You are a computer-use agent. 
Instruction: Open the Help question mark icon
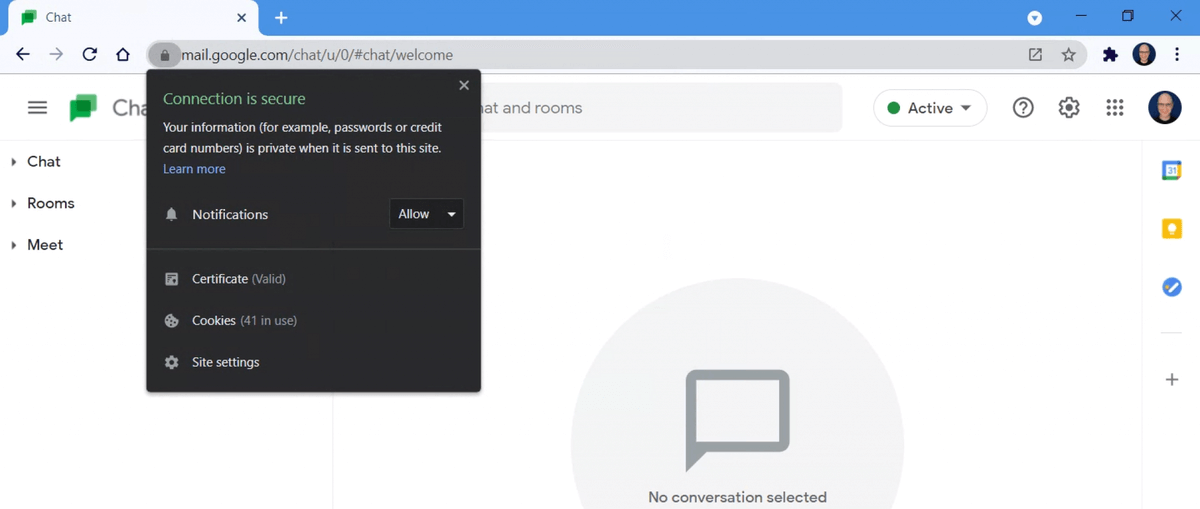pos(1023,108)
